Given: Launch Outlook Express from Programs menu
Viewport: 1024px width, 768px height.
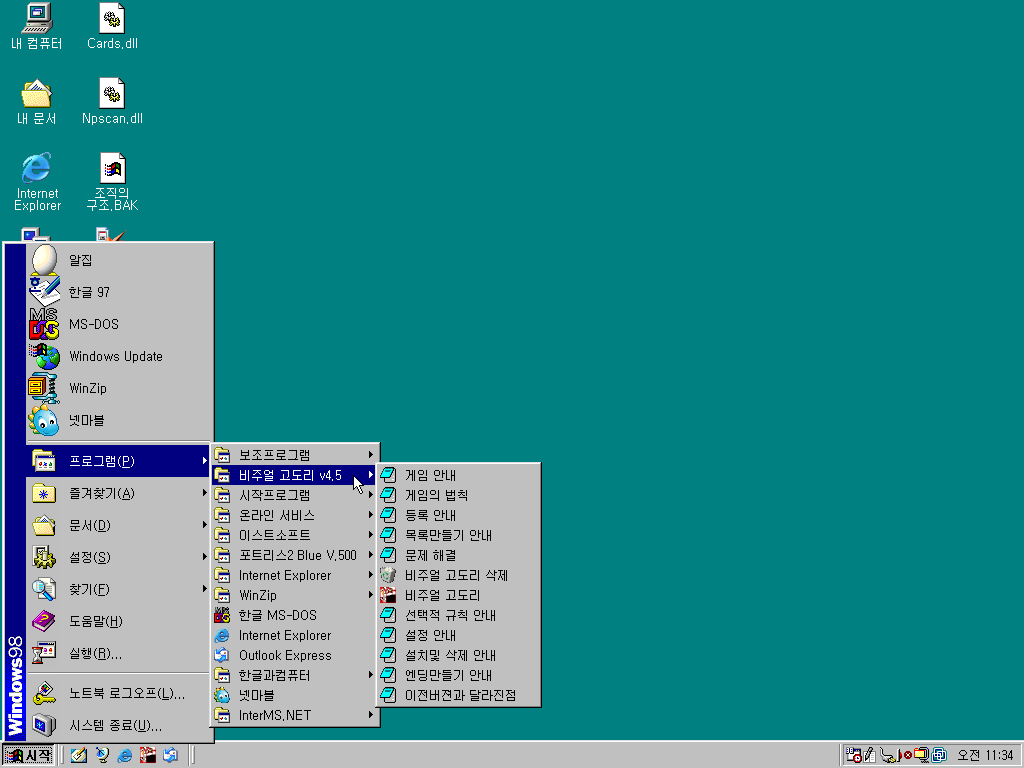Looking at the screenshot, I should tap(295, 655).
